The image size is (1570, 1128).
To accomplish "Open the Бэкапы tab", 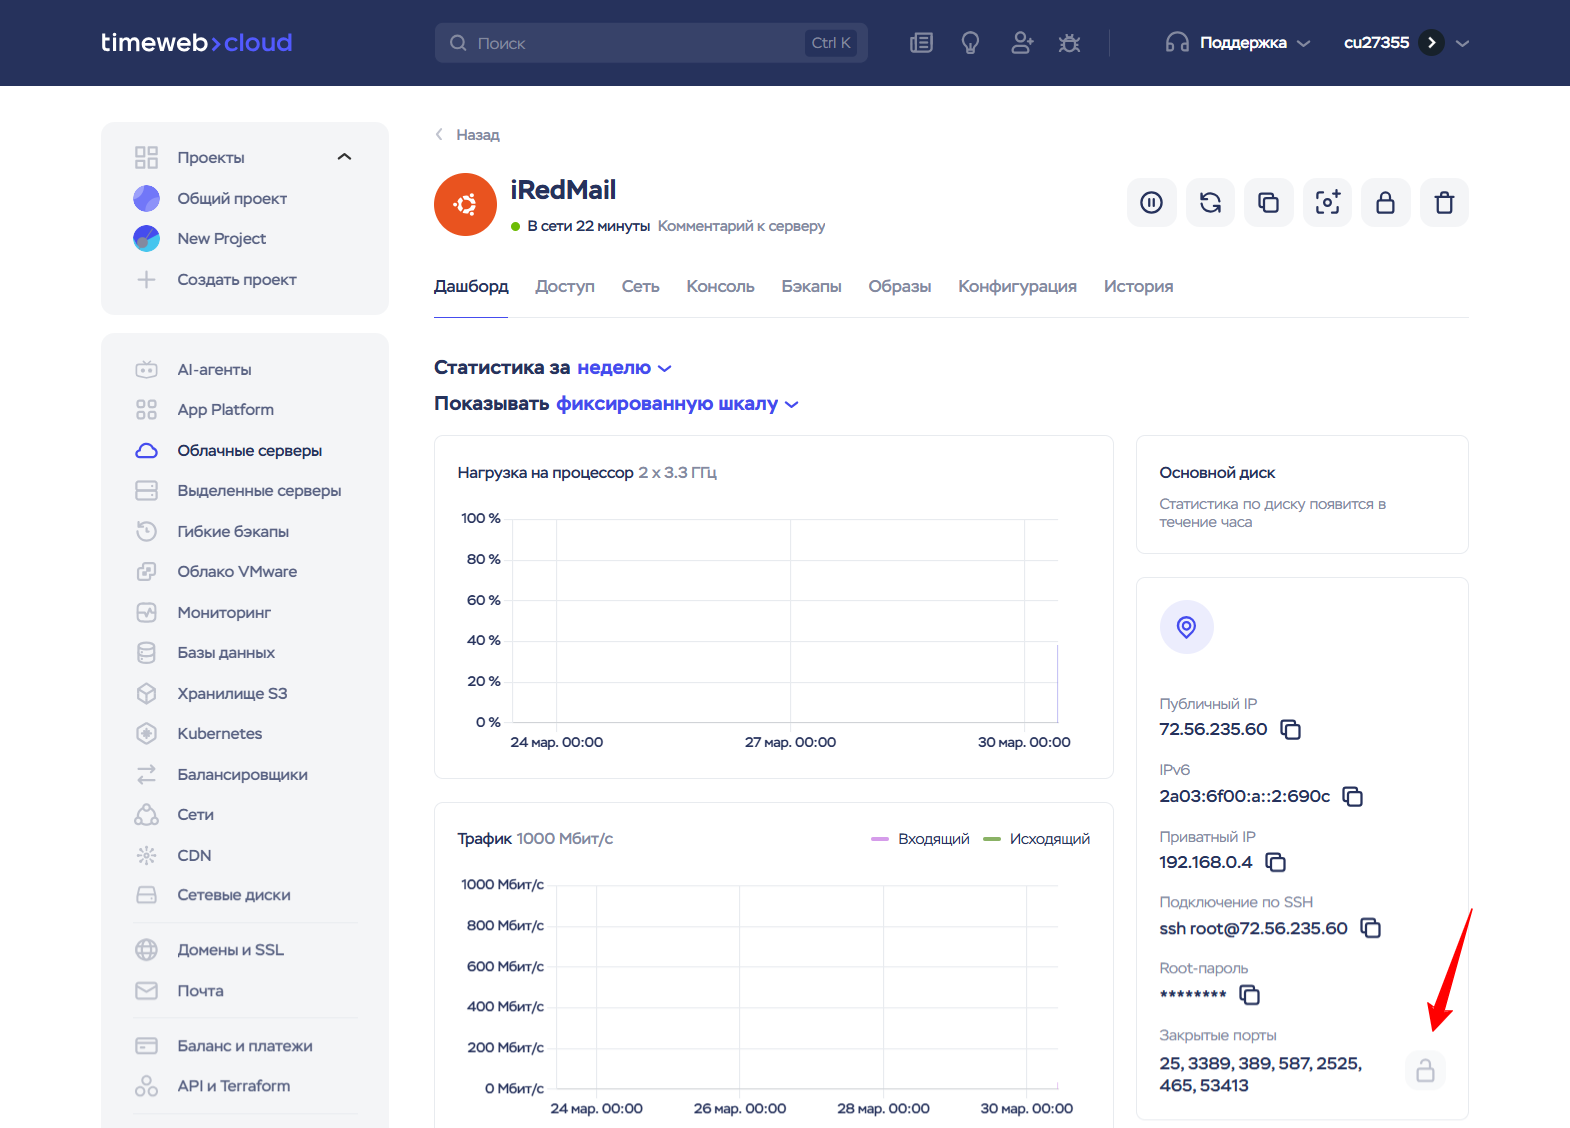I will (811, 287).
